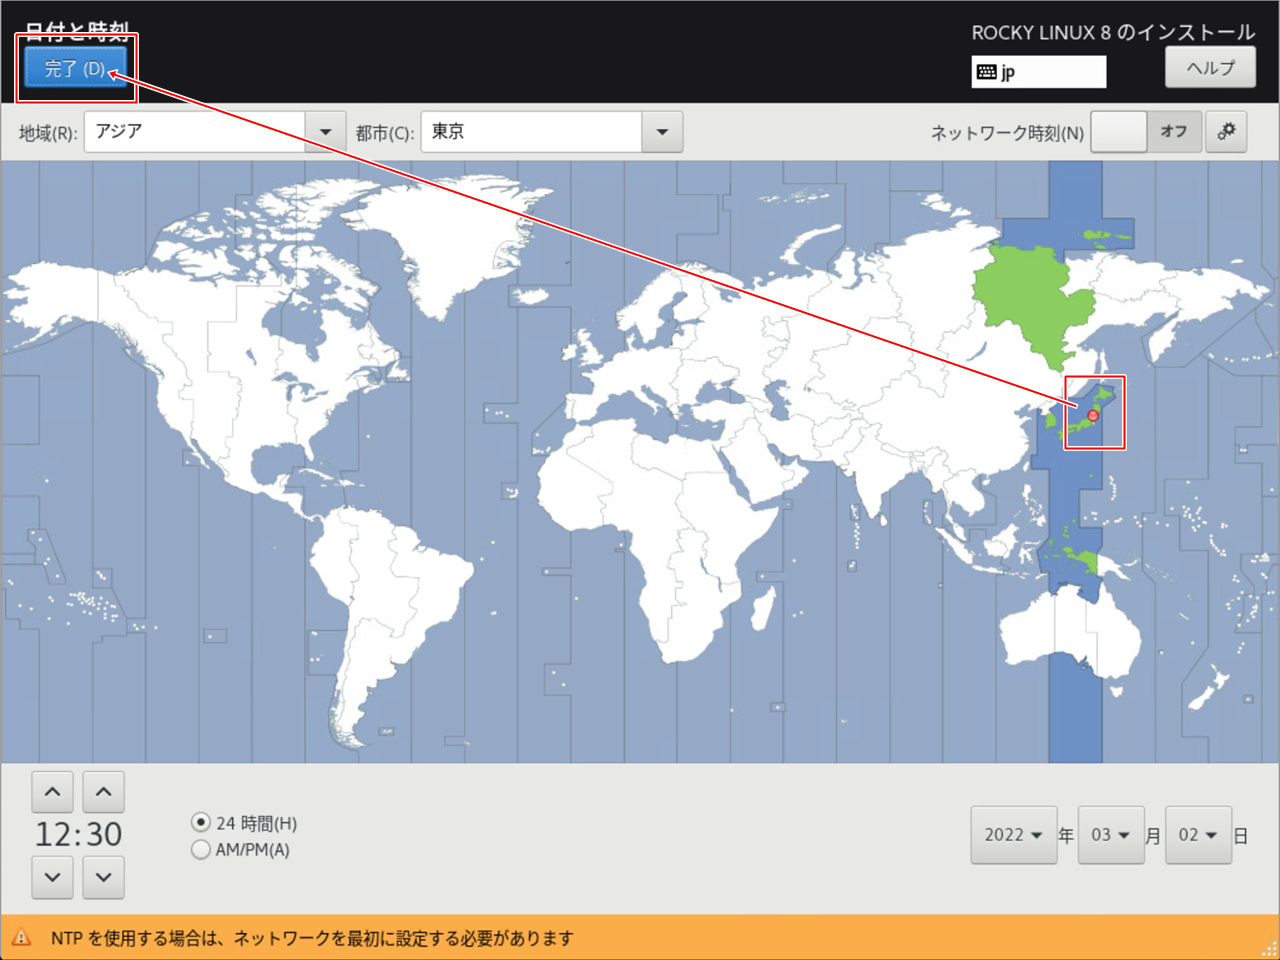The height and width of the screenshot is (960, 1280).
Task: Click the minute increment up arrow
Action: 103,792
